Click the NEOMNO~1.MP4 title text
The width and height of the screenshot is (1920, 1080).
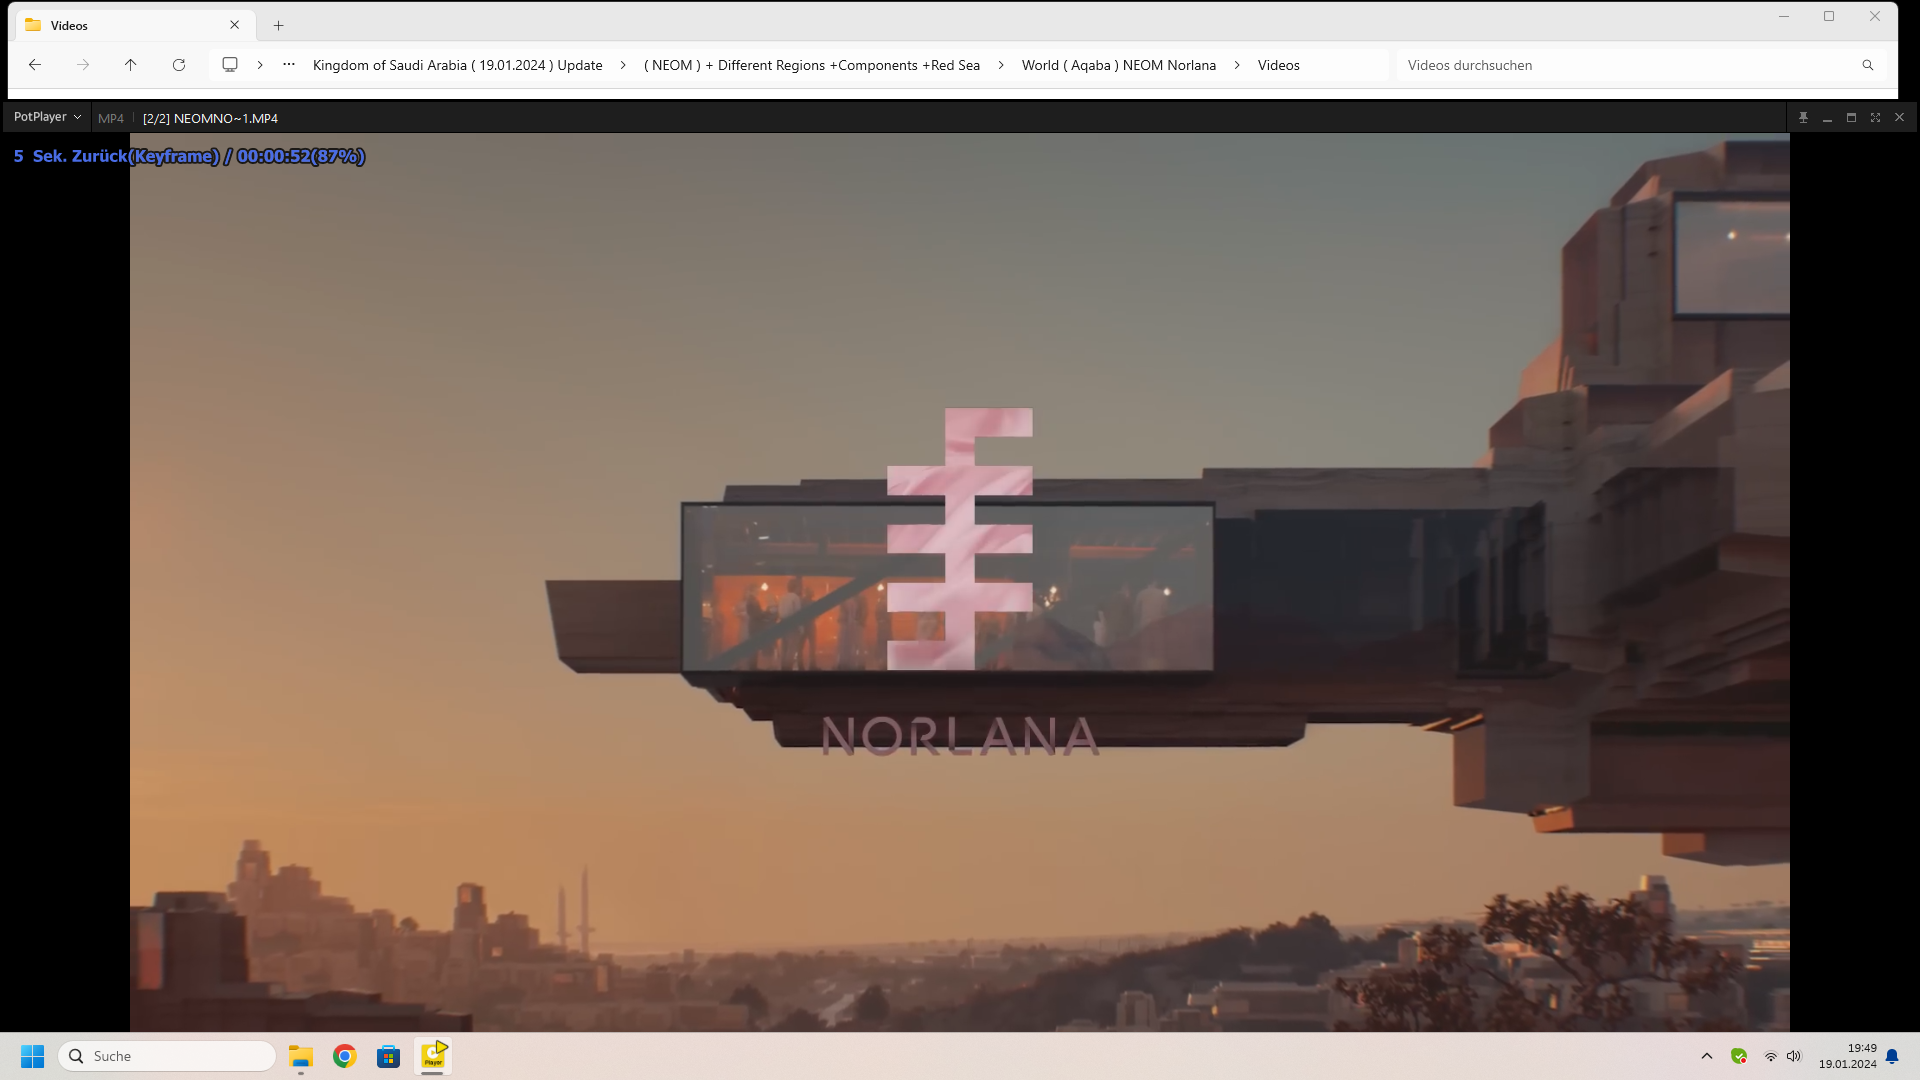[210, 118]
